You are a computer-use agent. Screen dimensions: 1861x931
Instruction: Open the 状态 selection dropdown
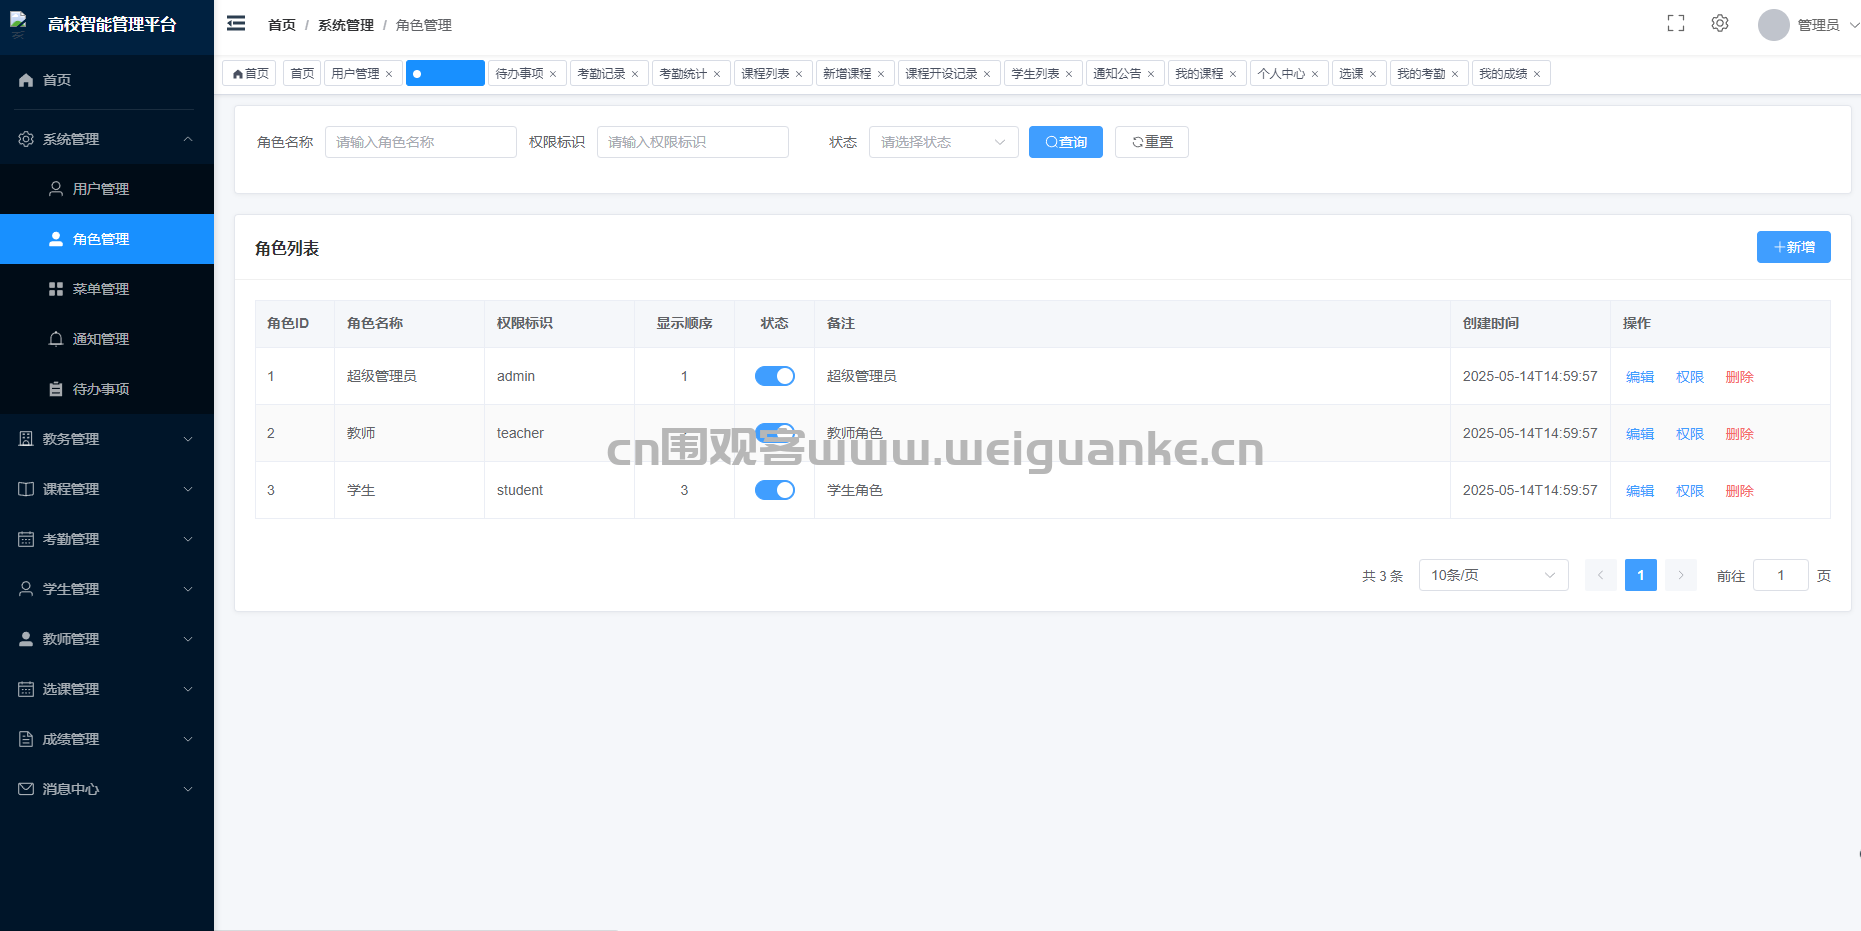[x=942, y=142]
